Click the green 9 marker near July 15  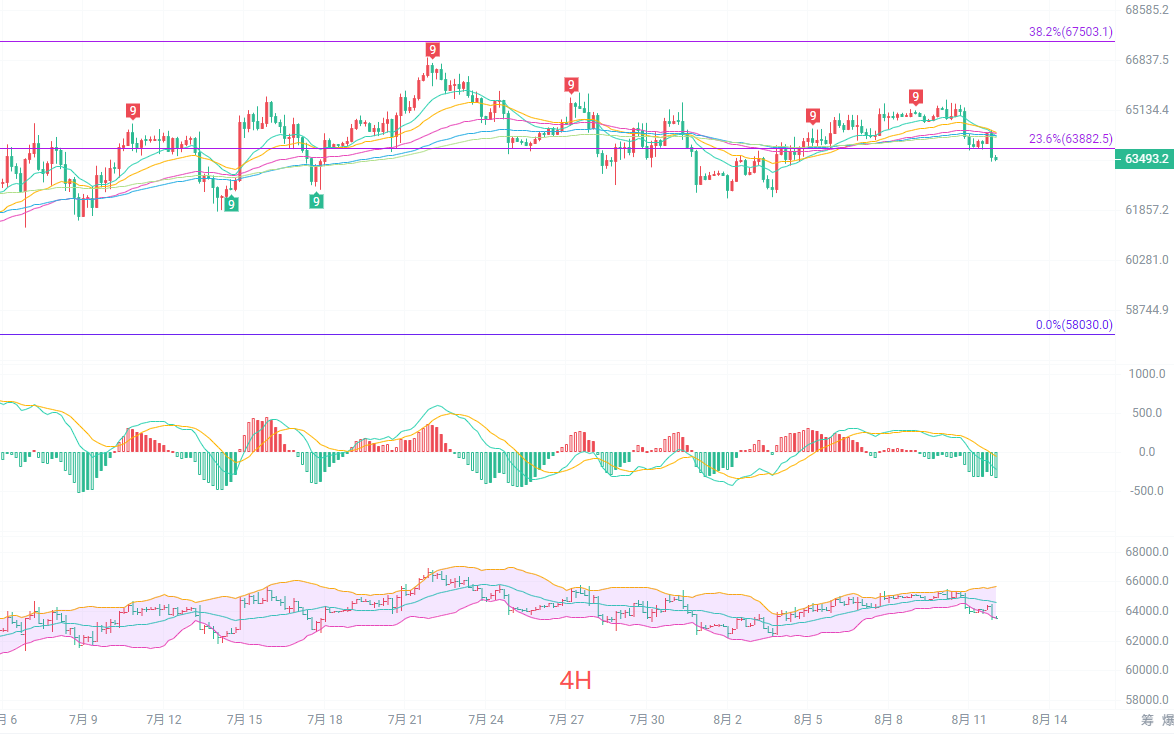(x=231, y=204)
